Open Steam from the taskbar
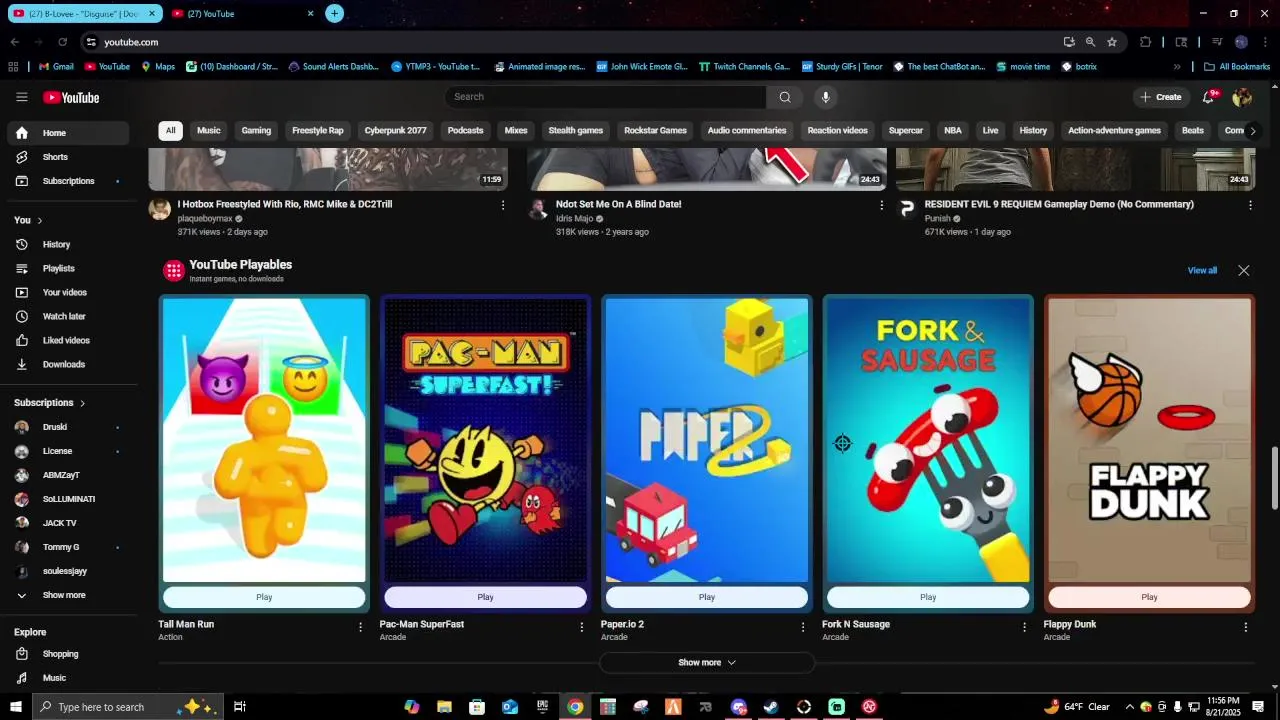This screenshot has height=720, width=1280. pyautogui.click(x=771, y=707)
